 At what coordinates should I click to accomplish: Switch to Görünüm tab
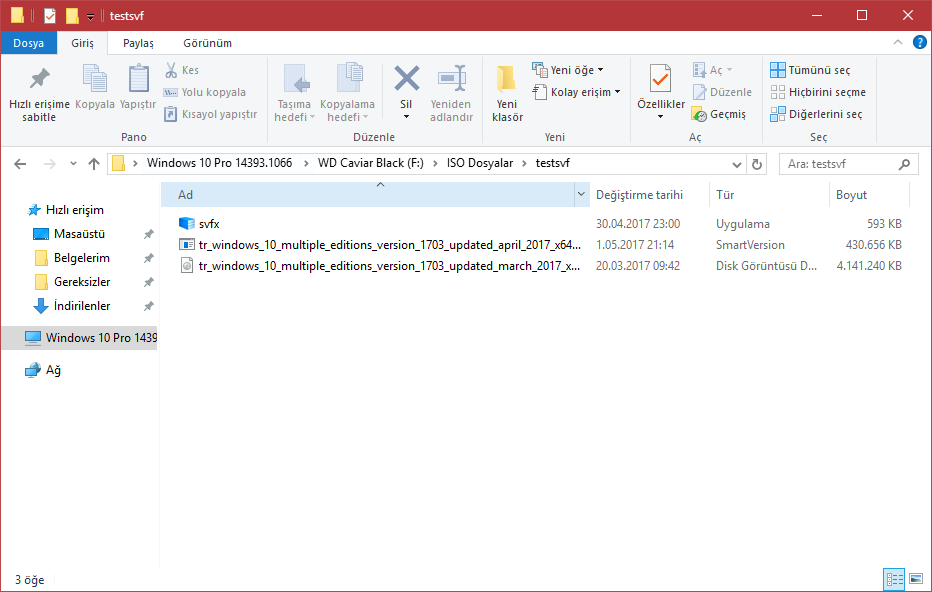pos(207,43)
